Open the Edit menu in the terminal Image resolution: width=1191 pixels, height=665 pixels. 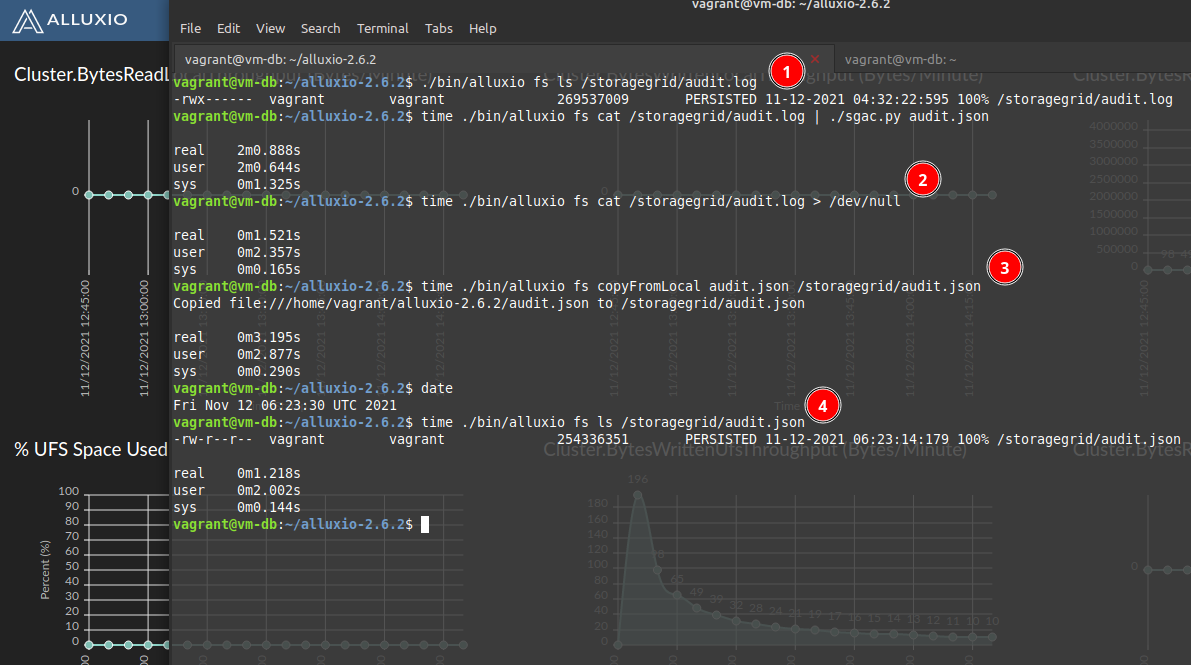pos(228,28)
